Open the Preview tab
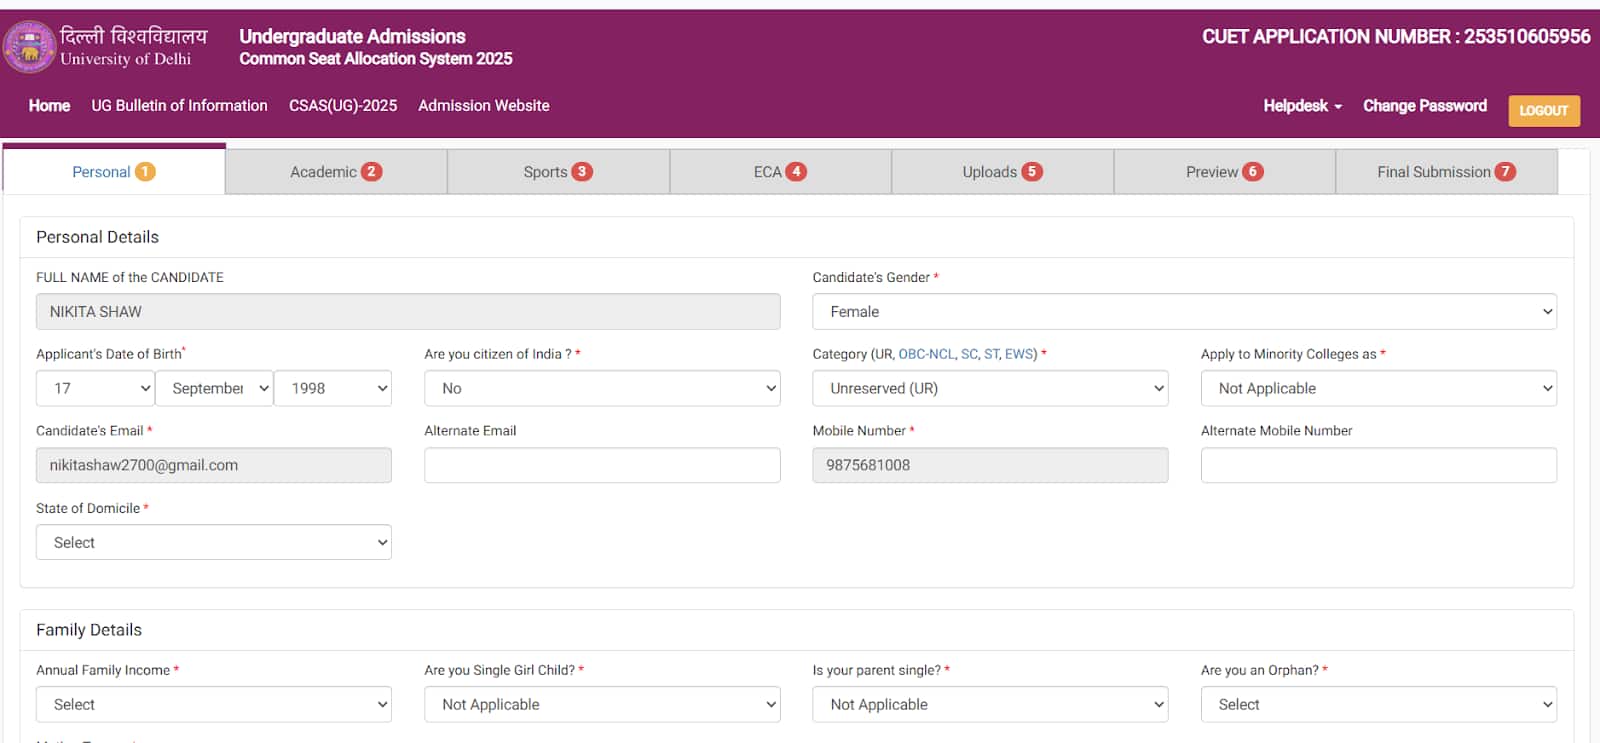The width and height of the screenshot is (1600, 743). [1224, 172]
